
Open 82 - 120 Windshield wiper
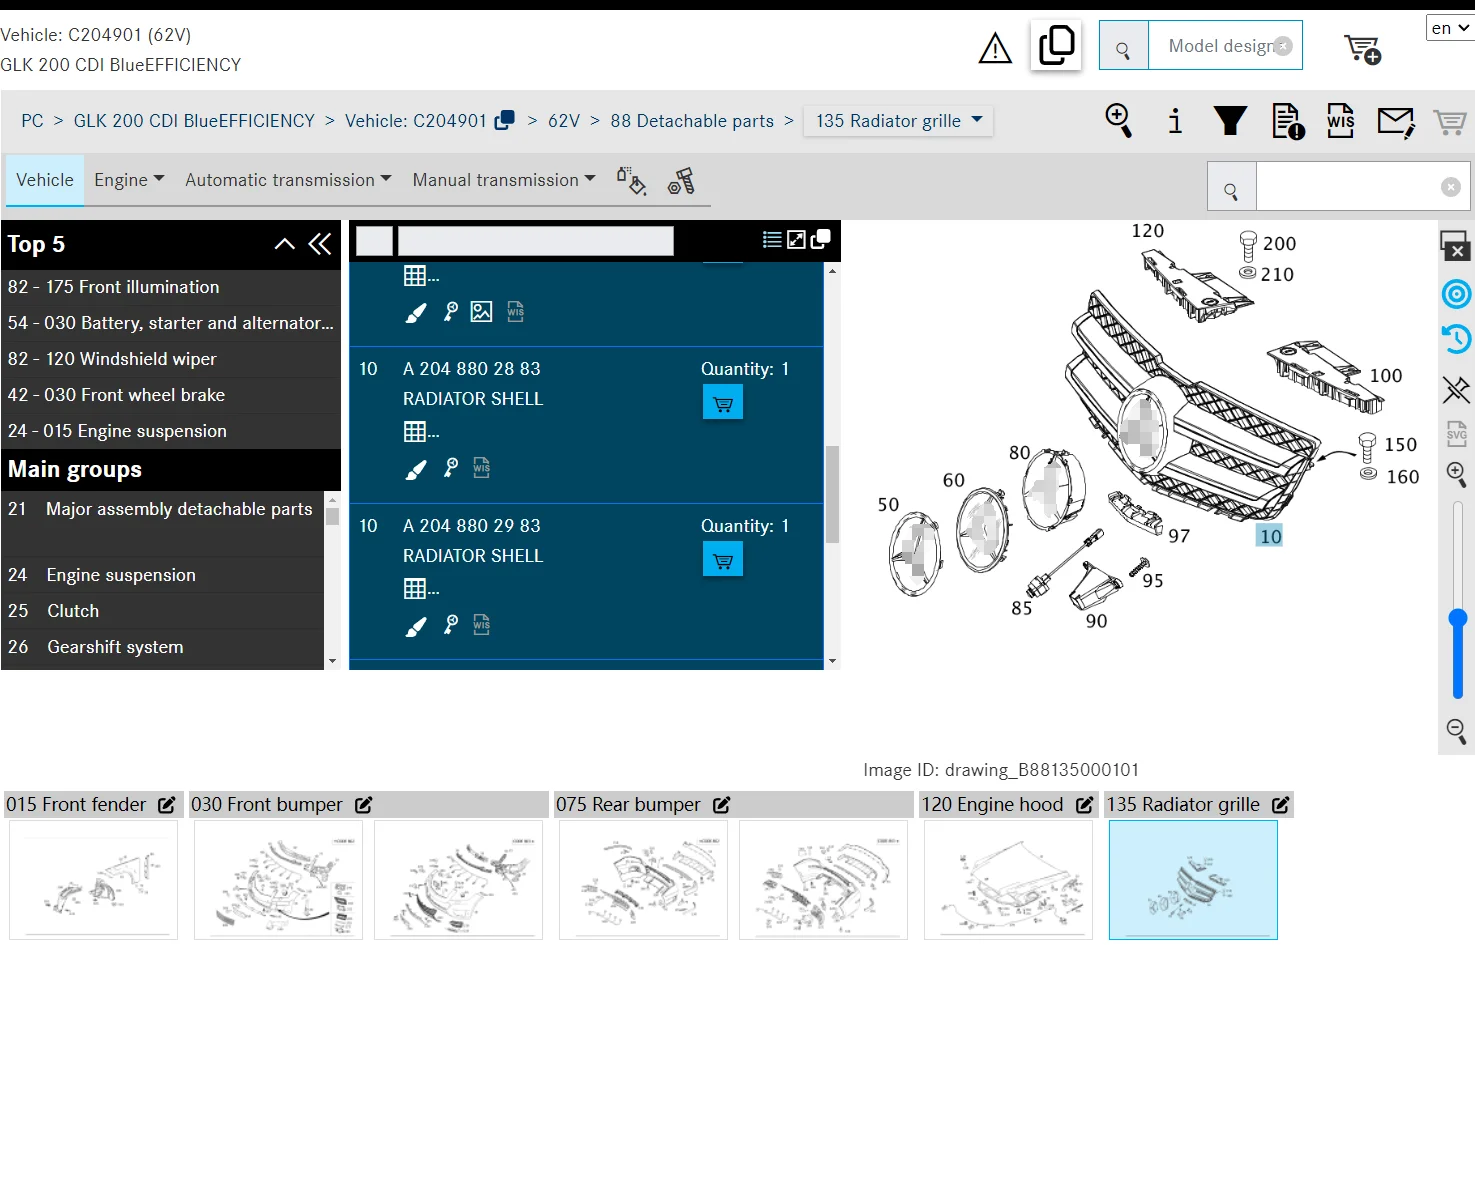(170, 359)
